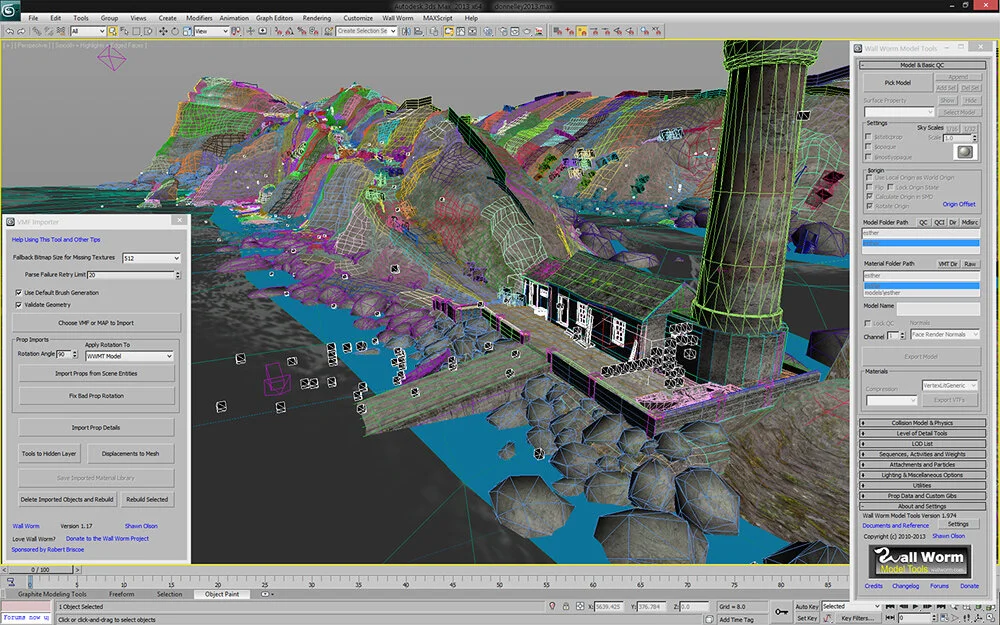Choose Rectangular Selection Region tool
1000x625 pixels.
pyautogui.click(x=136, y=31)
